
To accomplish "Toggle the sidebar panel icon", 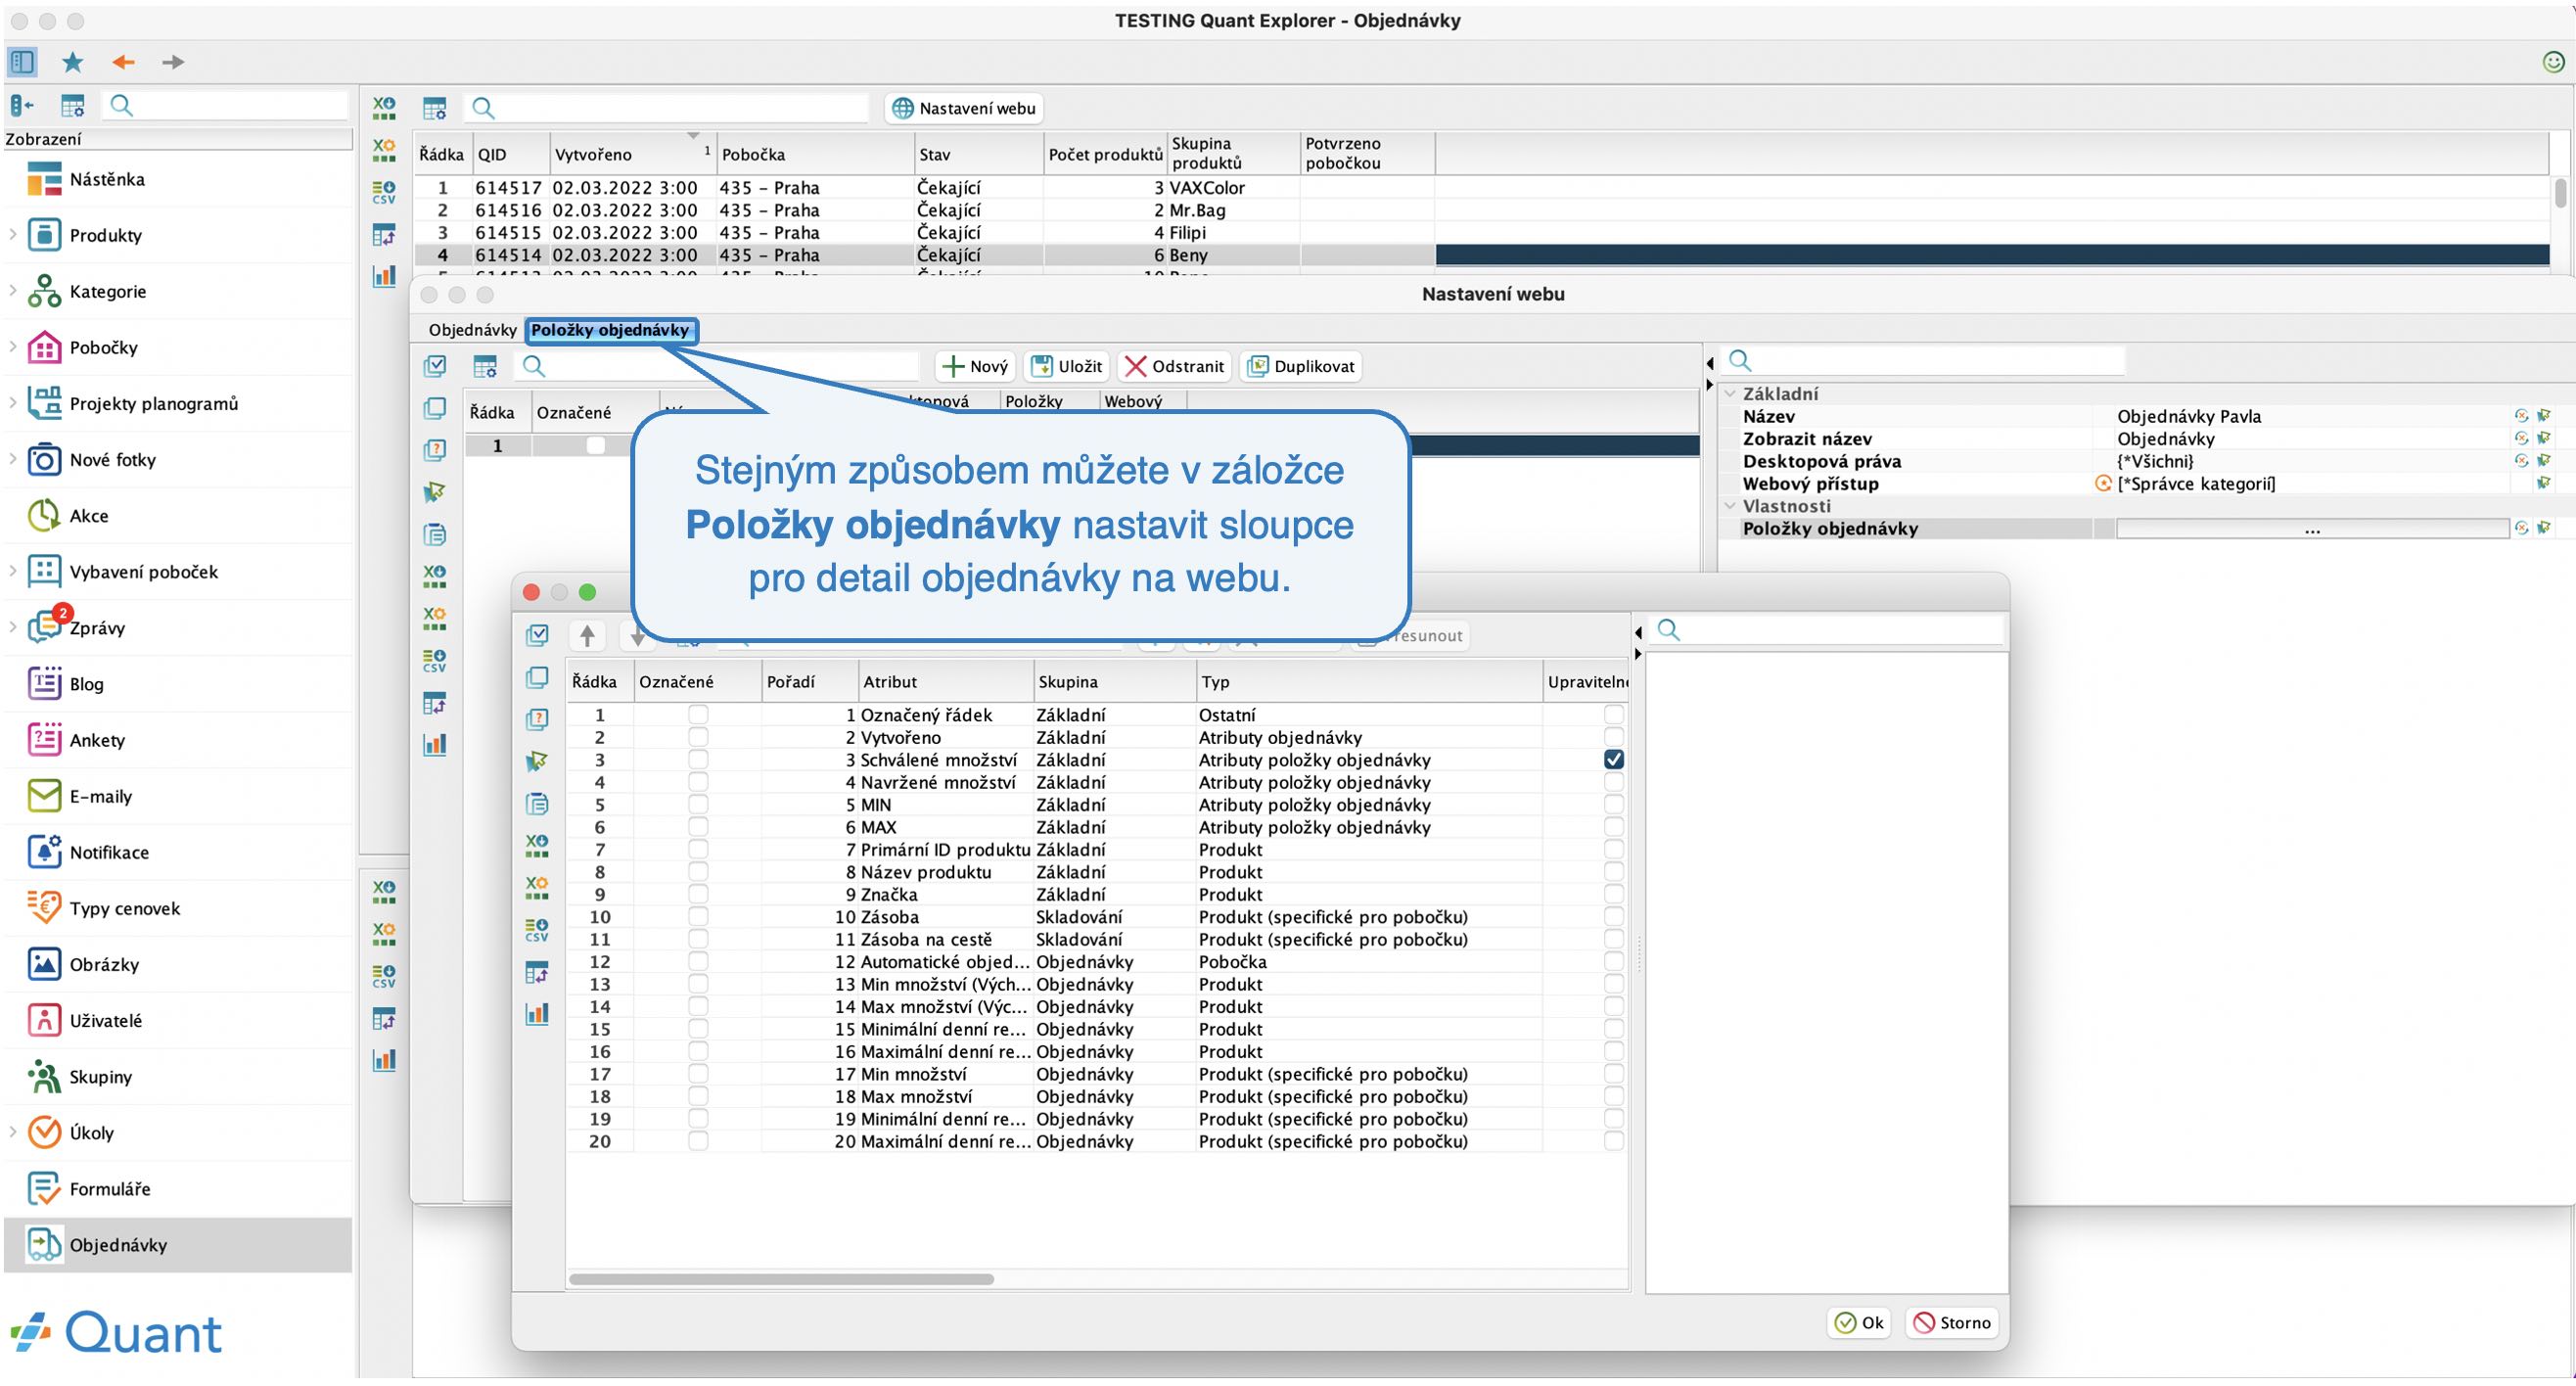I will click(x=22, y=62).
